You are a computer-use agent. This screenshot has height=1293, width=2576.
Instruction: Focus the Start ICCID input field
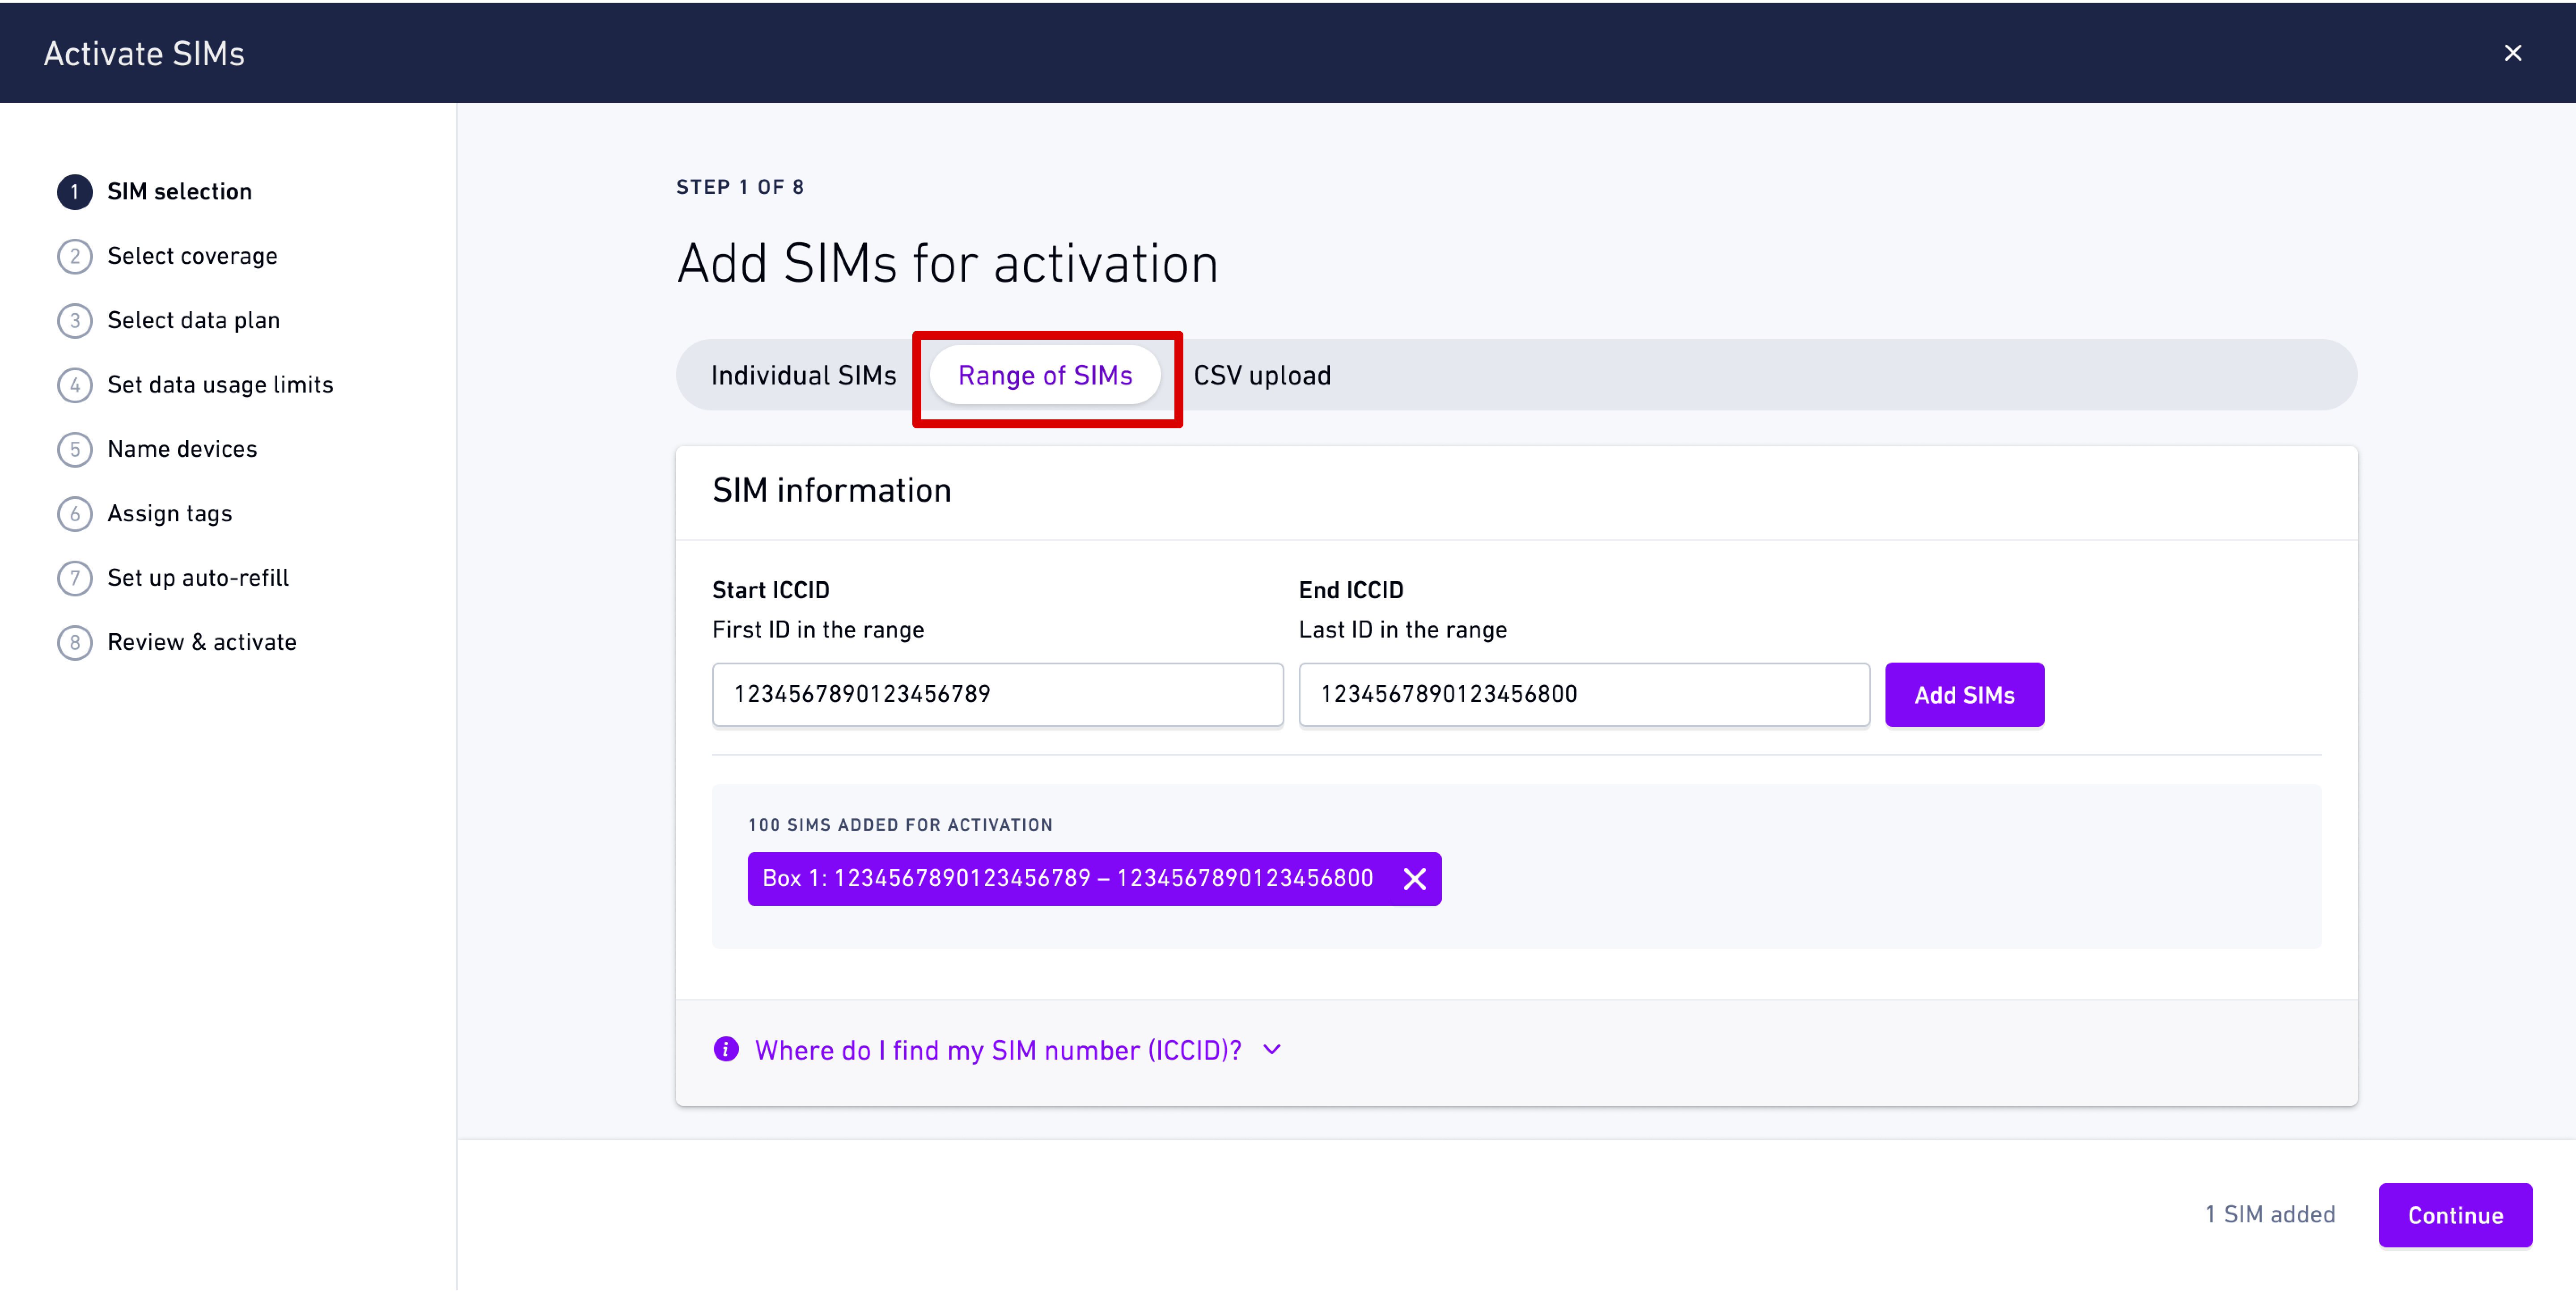(x=997, y=694)
